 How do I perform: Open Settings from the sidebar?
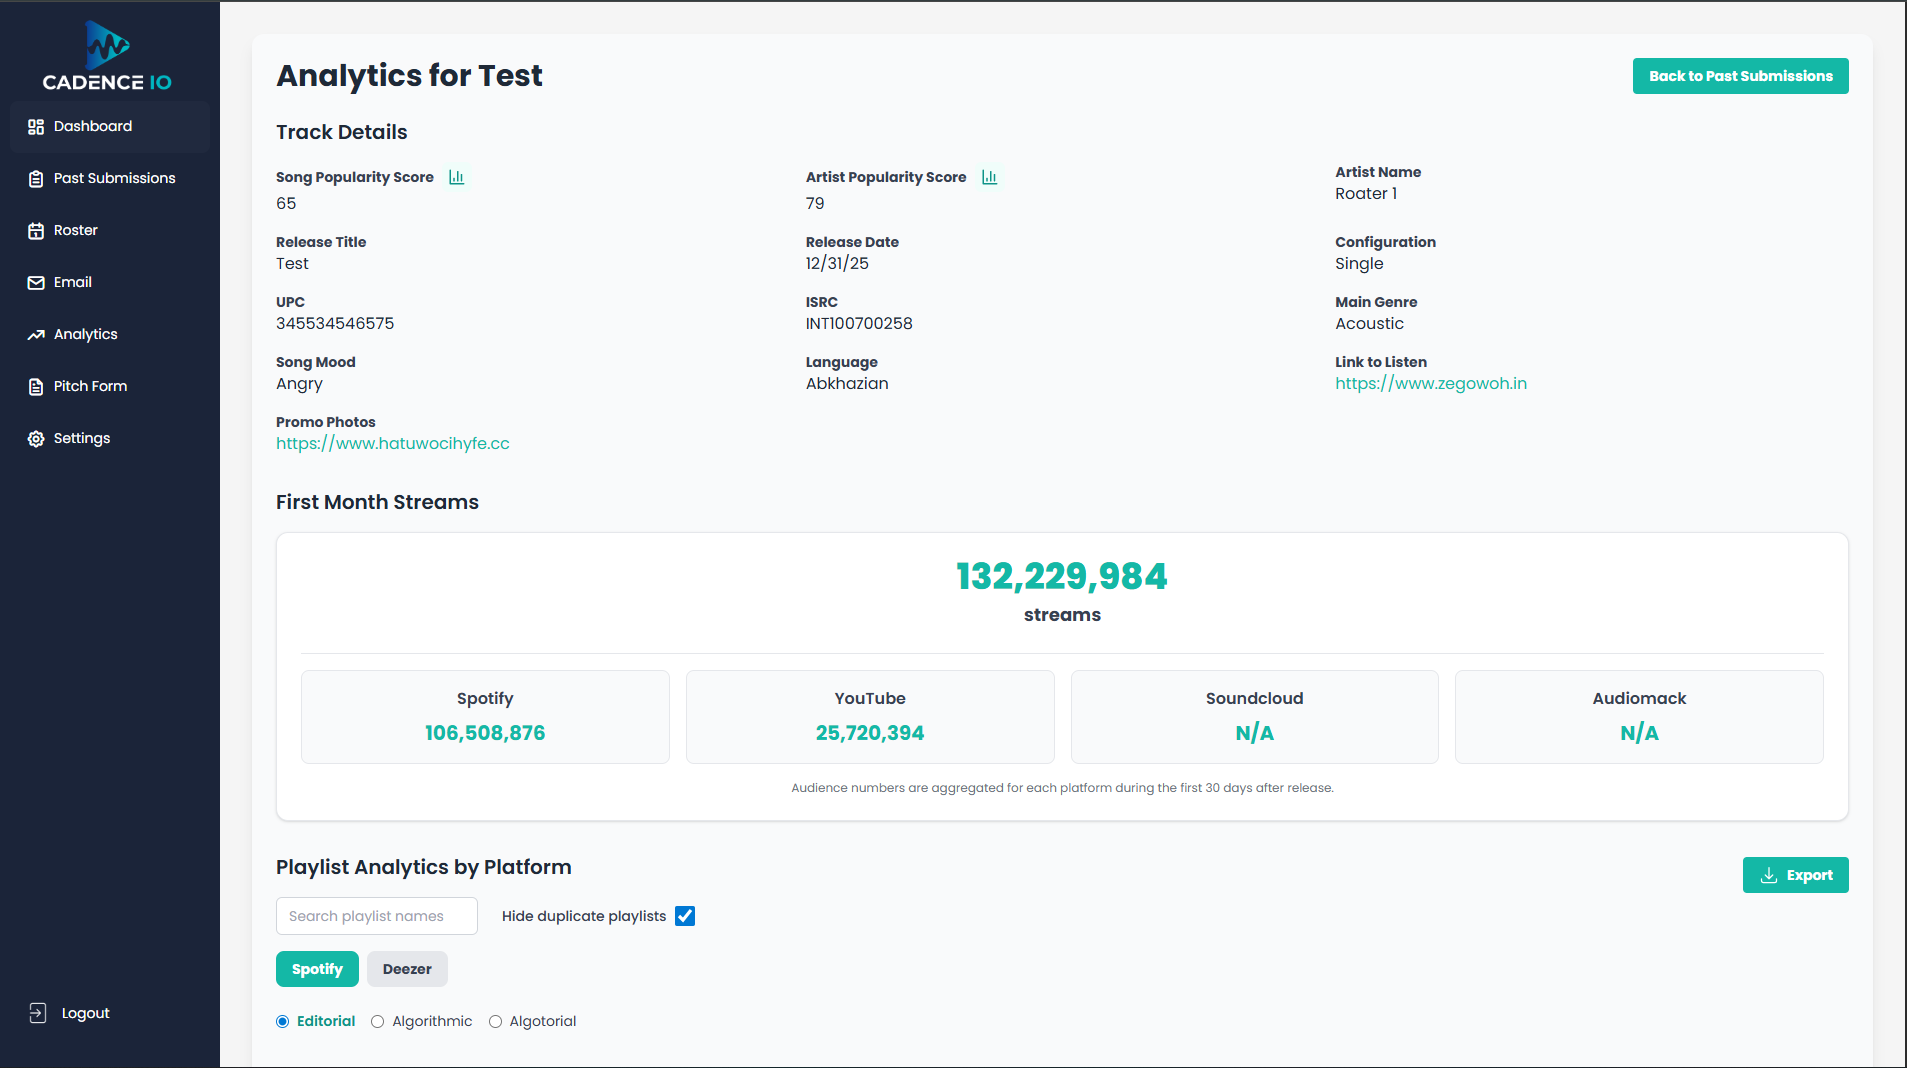[110, 438]
